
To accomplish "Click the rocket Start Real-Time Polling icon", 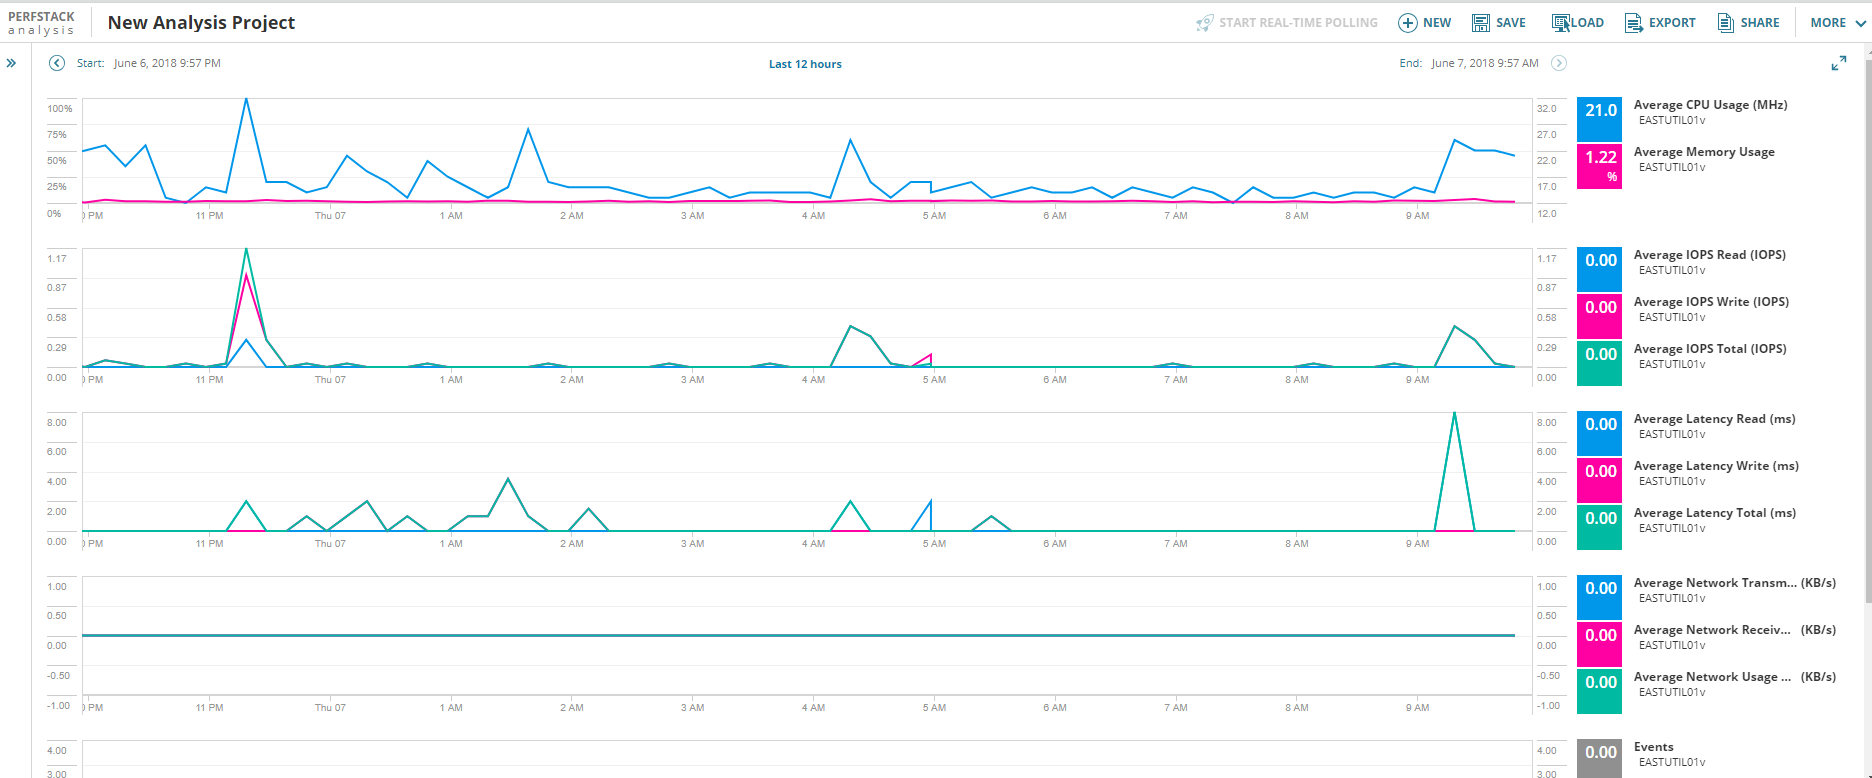I will click(1204, 23).
